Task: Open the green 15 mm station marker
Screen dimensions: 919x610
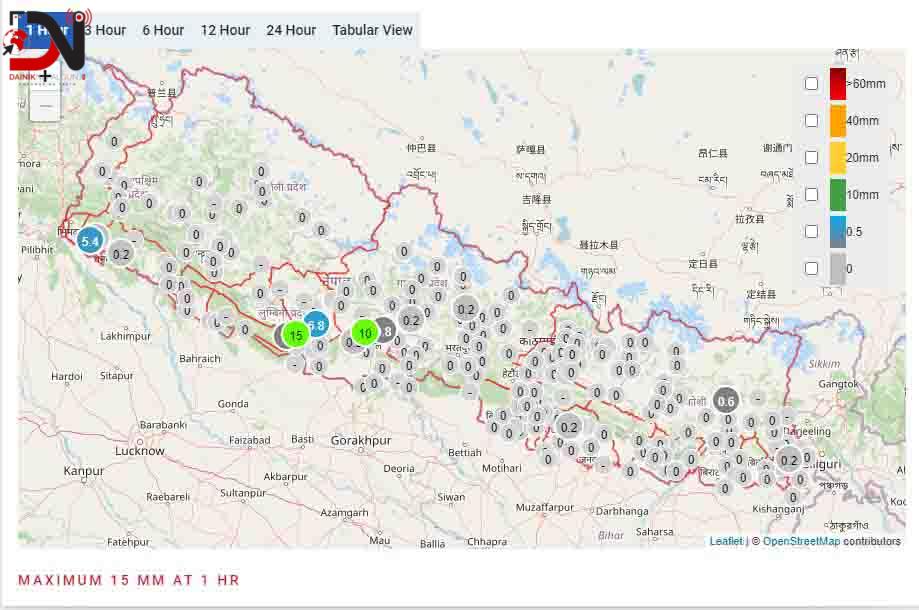Action: 295,335
